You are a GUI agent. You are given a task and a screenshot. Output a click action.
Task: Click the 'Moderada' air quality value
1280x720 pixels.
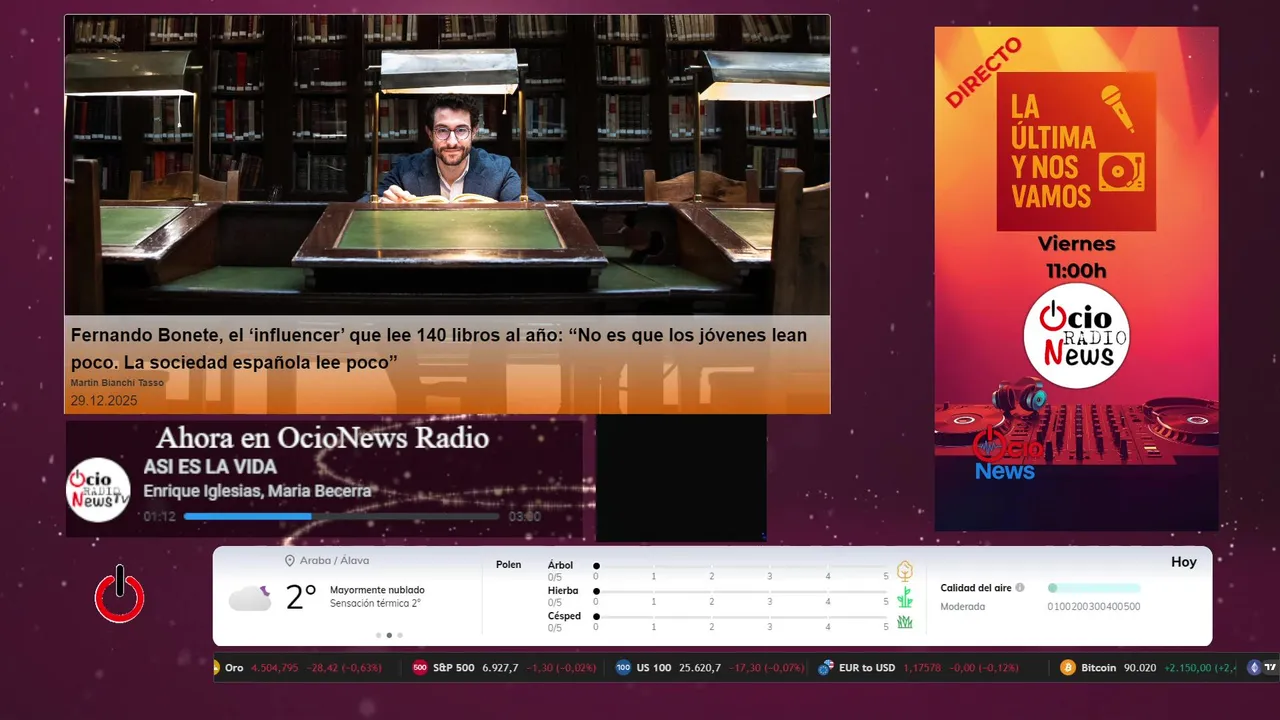coord(962,606)
